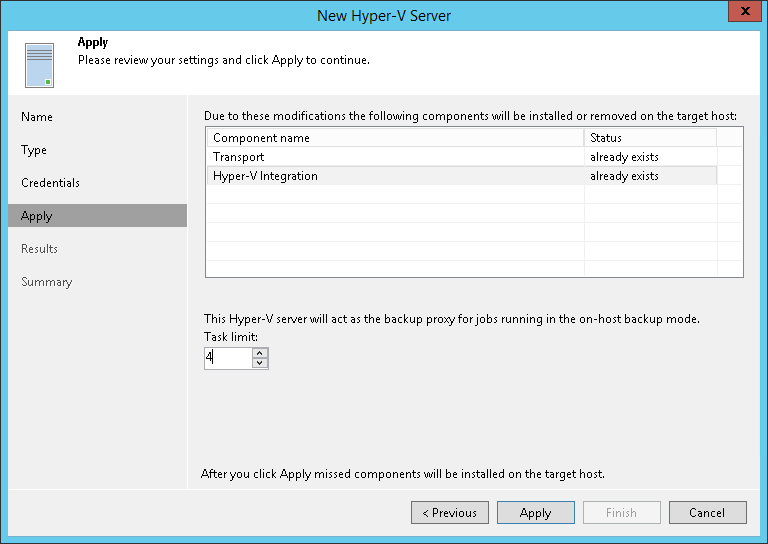Select the Results step in sidebar
Viewport: 768px width, 544px height.
(x=39, y=249)
